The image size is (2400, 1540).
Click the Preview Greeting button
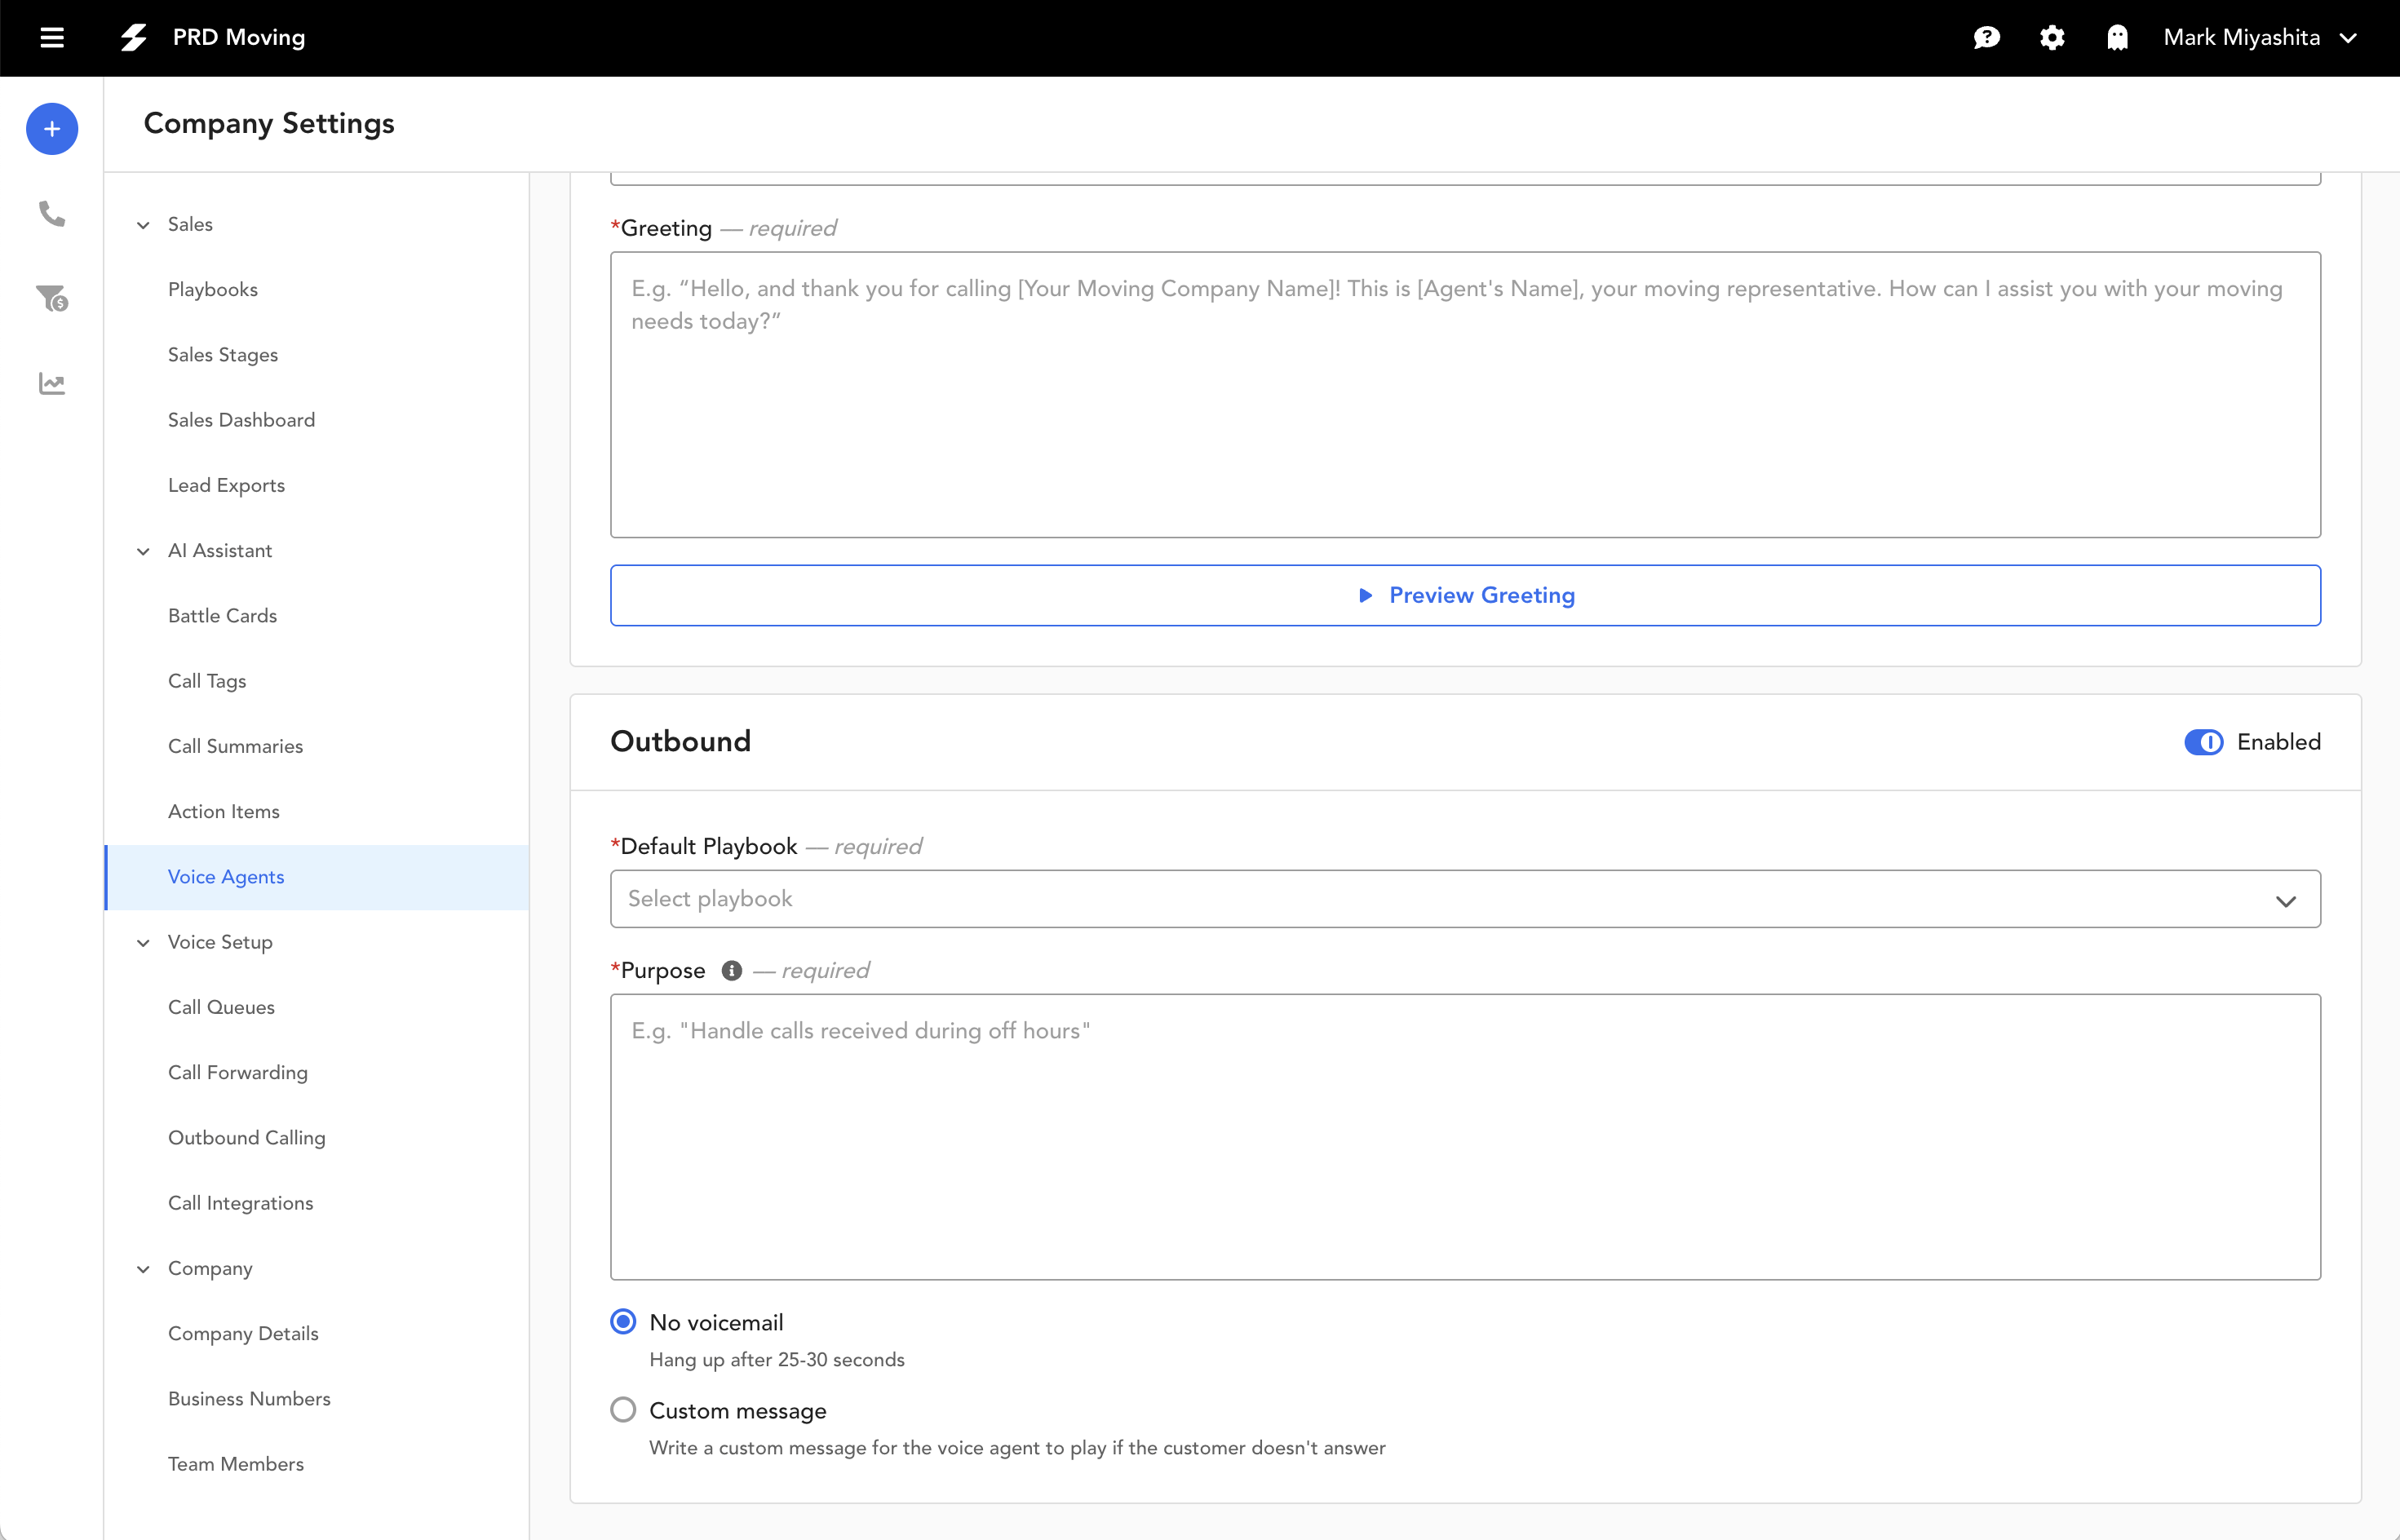point(1465,595)
